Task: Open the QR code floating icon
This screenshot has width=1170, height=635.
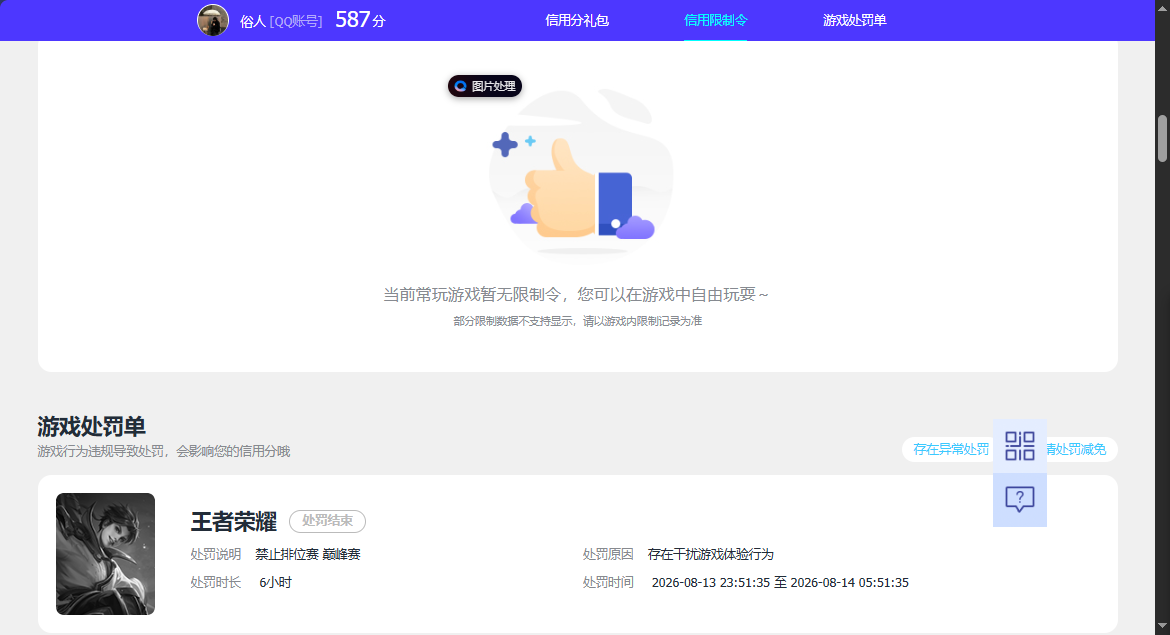Action: [1019, 446]
